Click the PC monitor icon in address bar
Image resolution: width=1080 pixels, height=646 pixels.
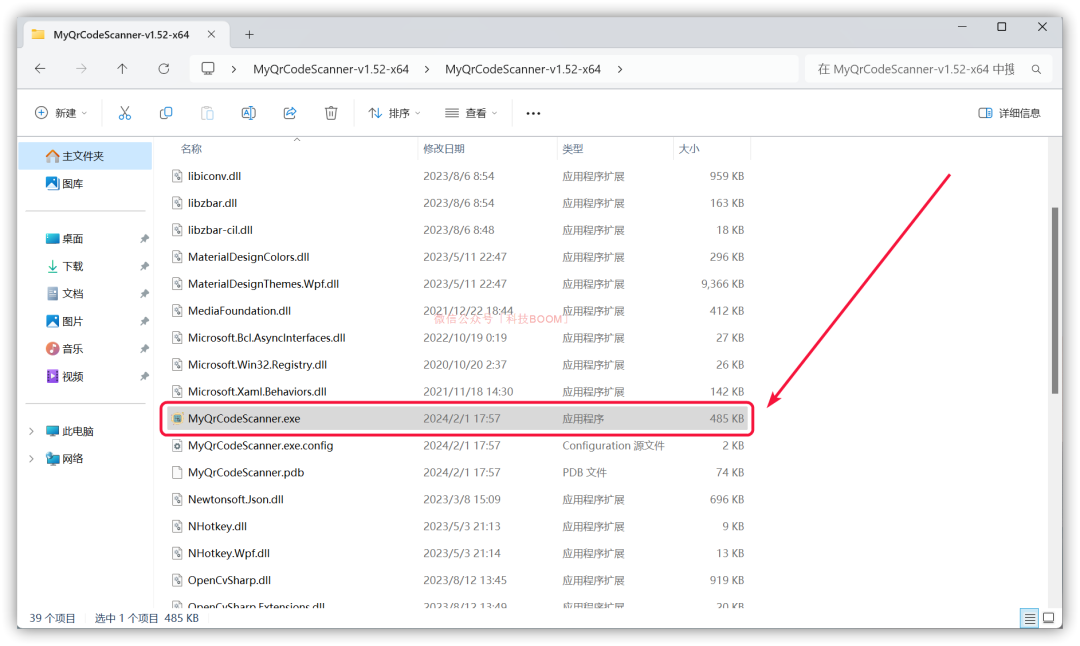coord(208,69)
